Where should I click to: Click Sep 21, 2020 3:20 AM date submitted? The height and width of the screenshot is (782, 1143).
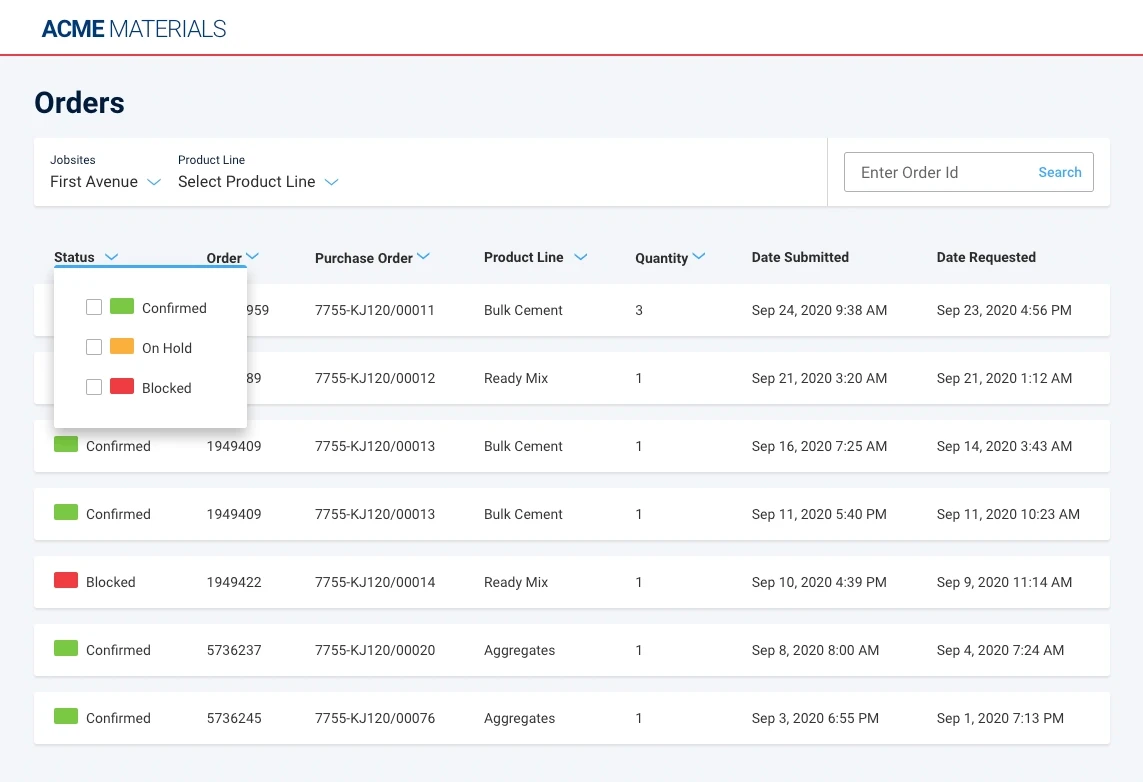click(819, 378)
